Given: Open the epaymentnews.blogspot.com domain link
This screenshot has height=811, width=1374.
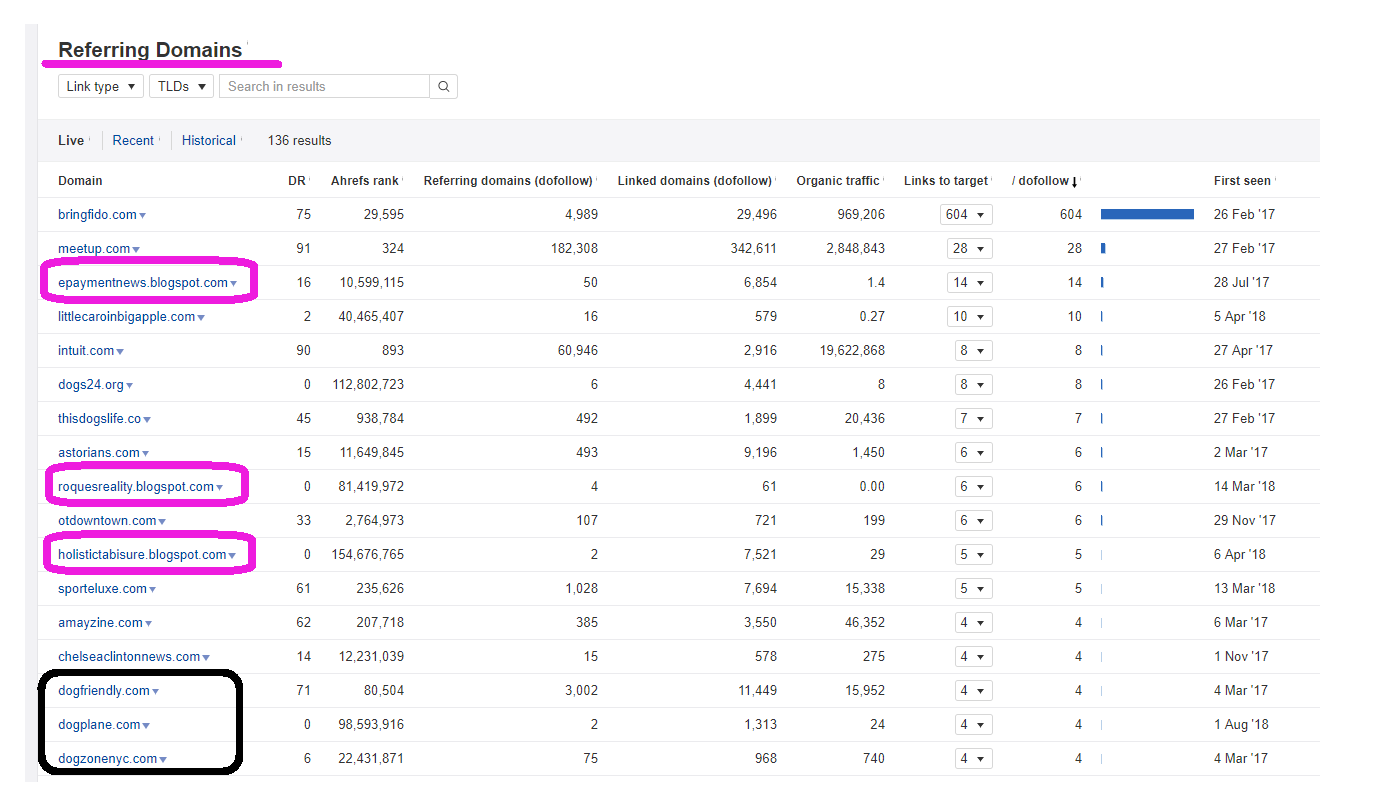Looking at the screenshot, I should pyautogui.click(x=143, y=283).
